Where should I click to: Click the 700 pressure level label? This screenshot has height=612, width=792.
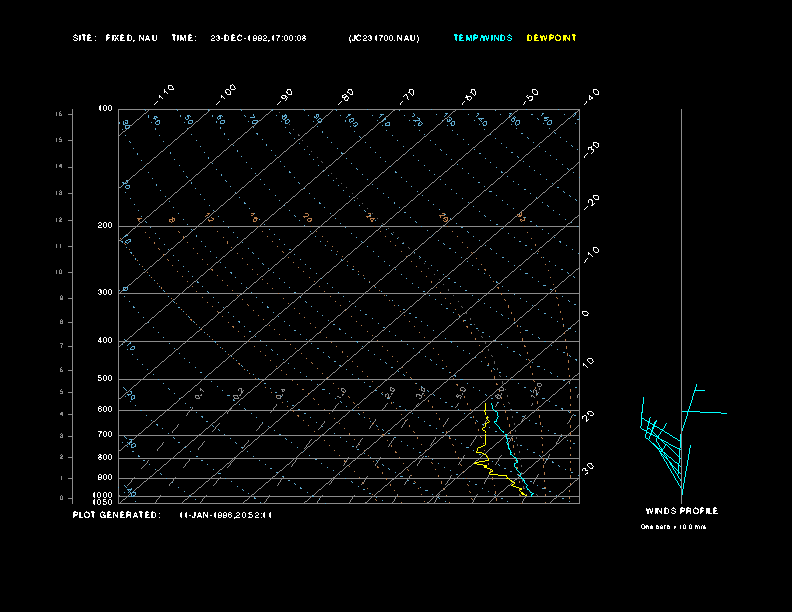click(x=105, y=434)
